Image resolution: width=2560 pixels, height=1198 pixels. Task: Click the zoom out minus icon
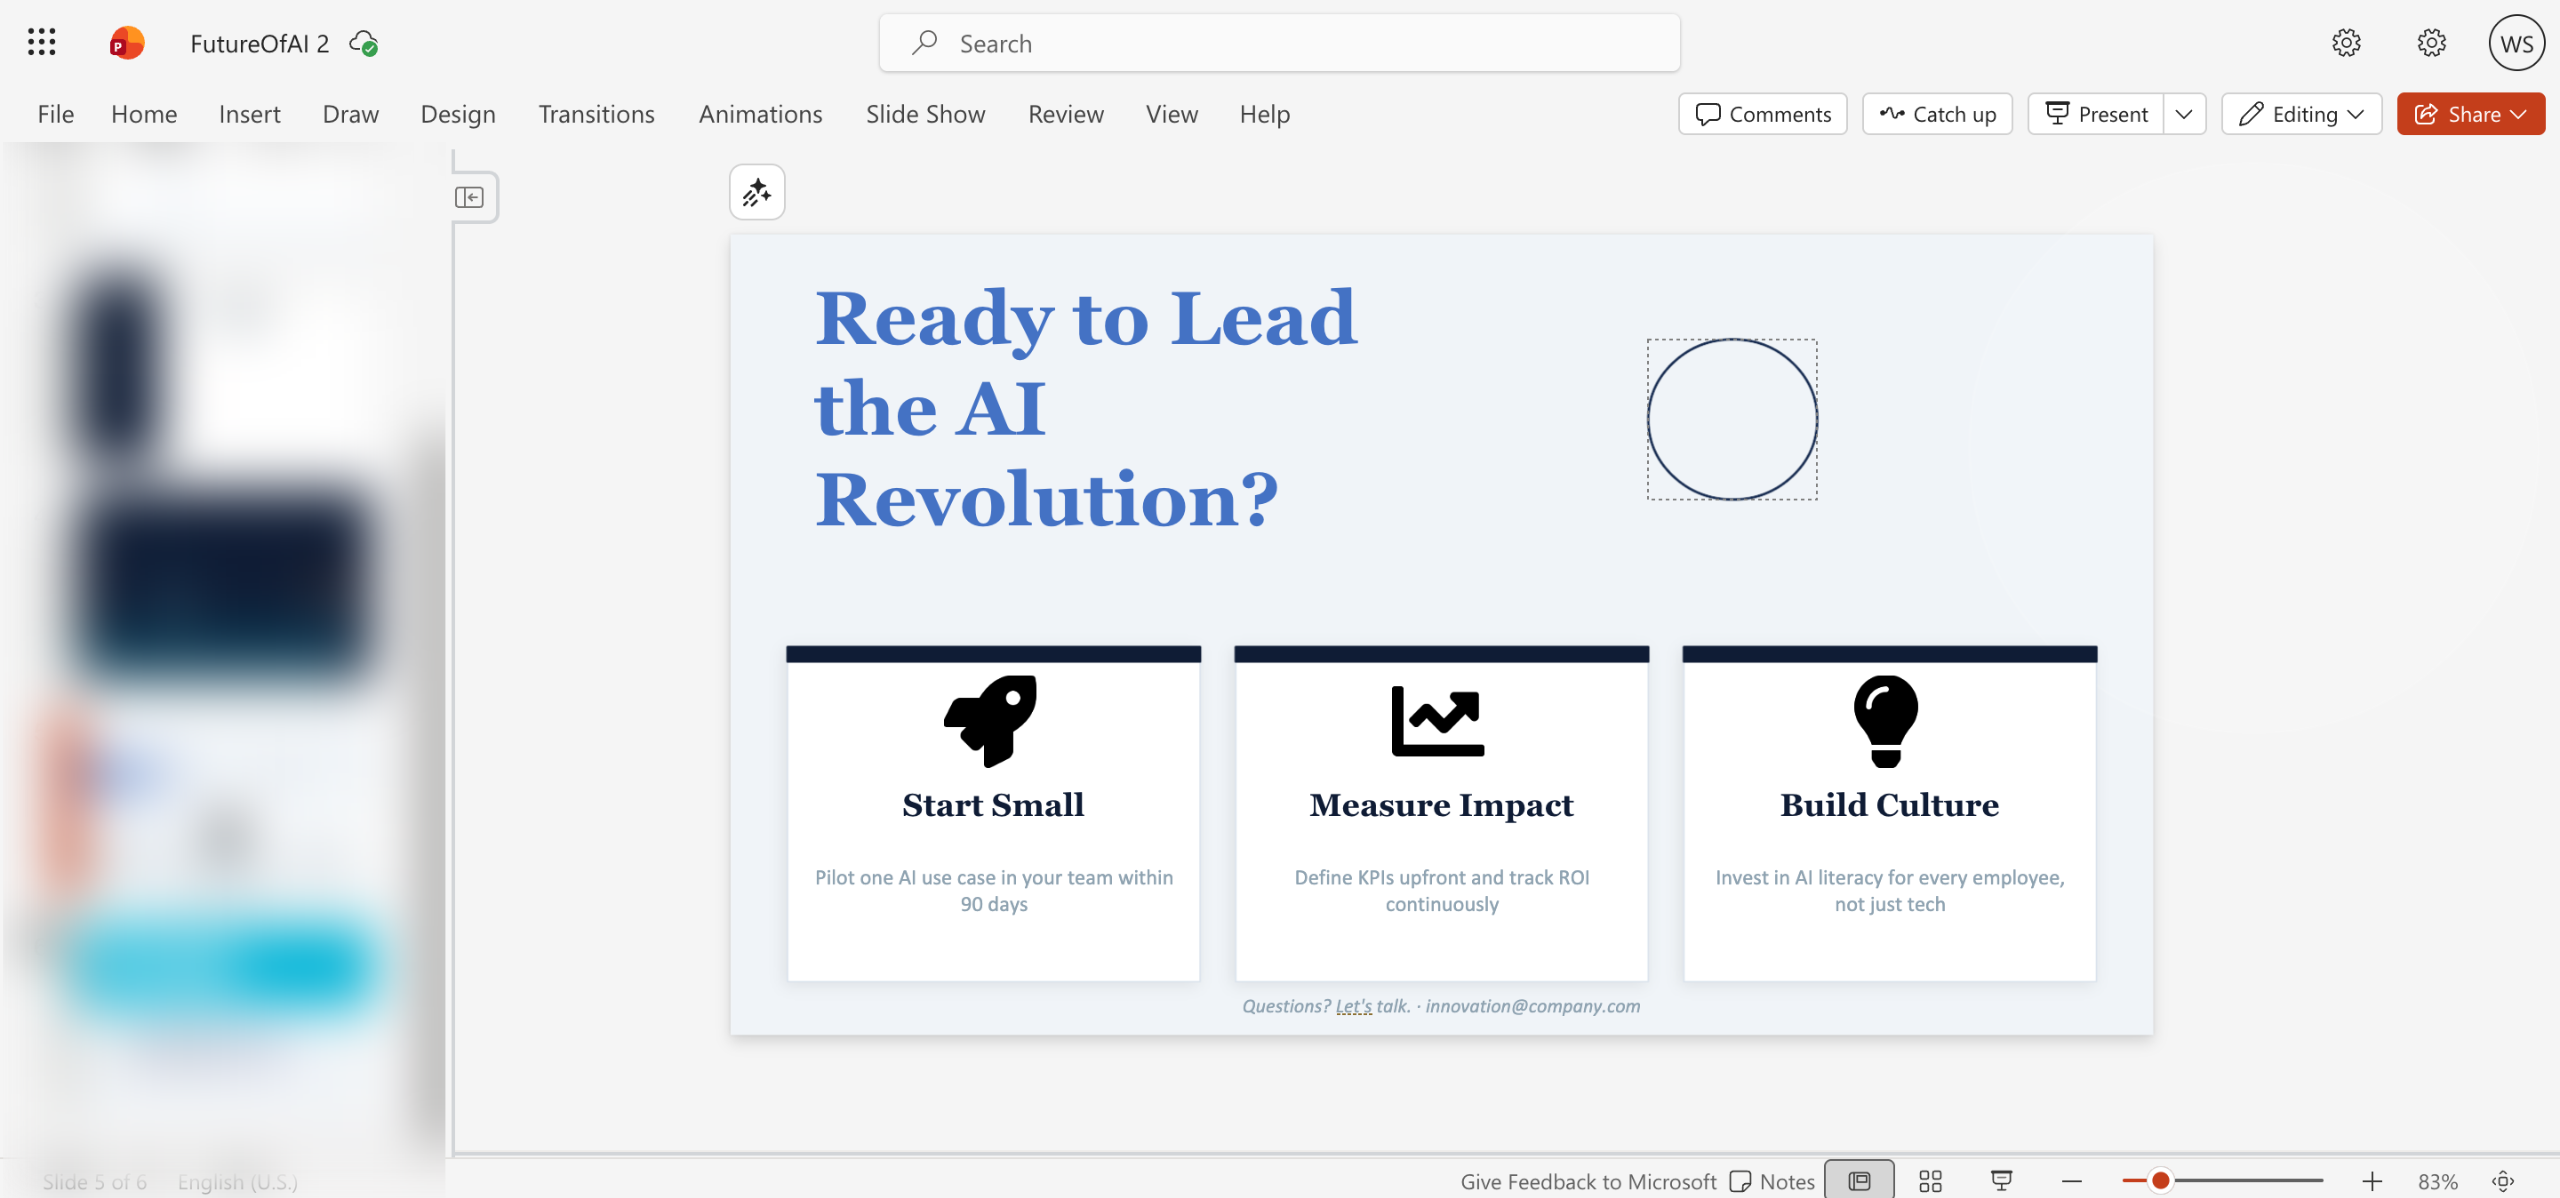coord(2072,1181)
